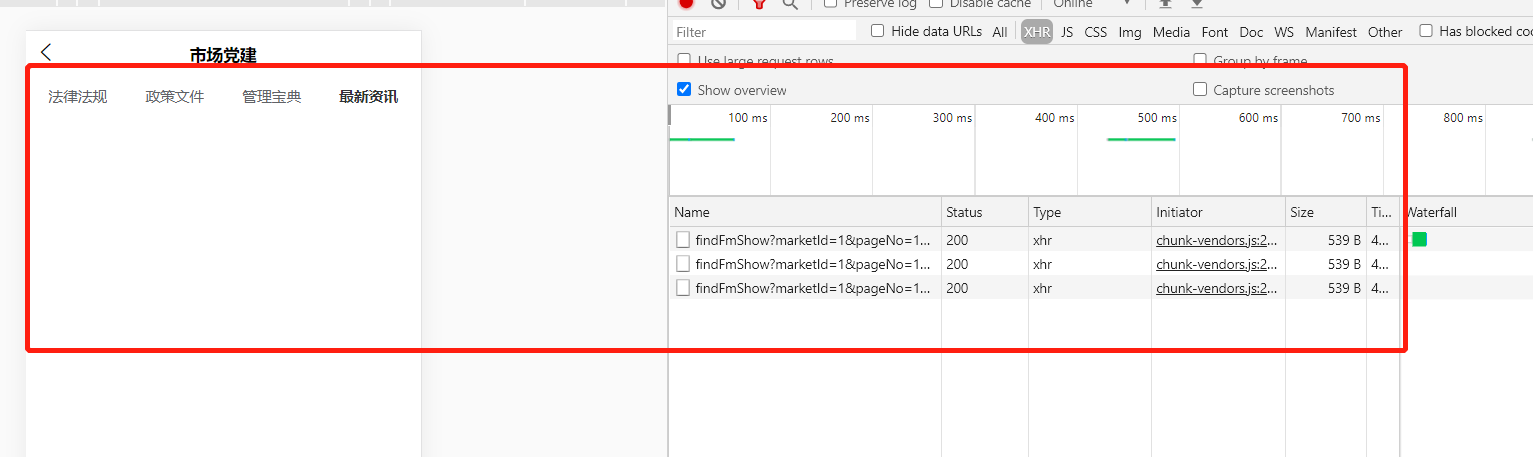
Task: Select the Manifest request type filter
Action: coord(1331,32)
